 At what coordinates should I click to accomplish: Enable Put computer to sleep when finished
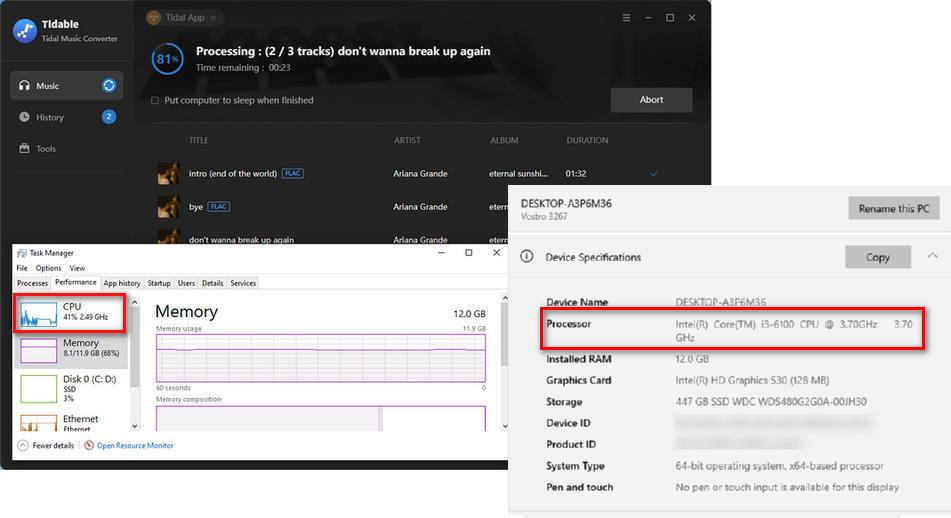pyautogui.click(x=155, y=100)
